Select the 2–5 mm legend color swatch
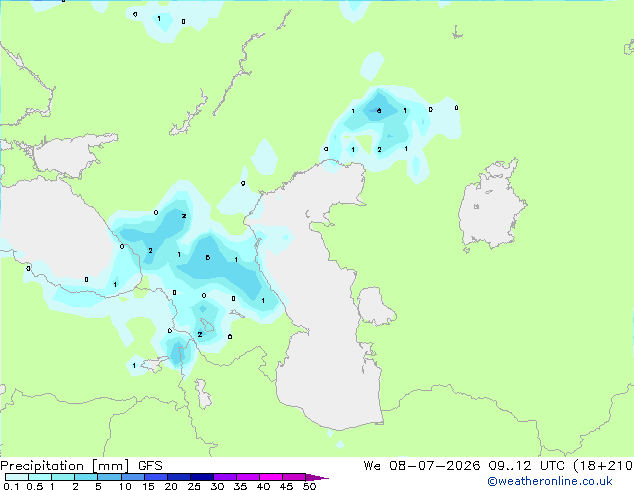634x490 pixels. pyautogui.click(x=86, y=477)
